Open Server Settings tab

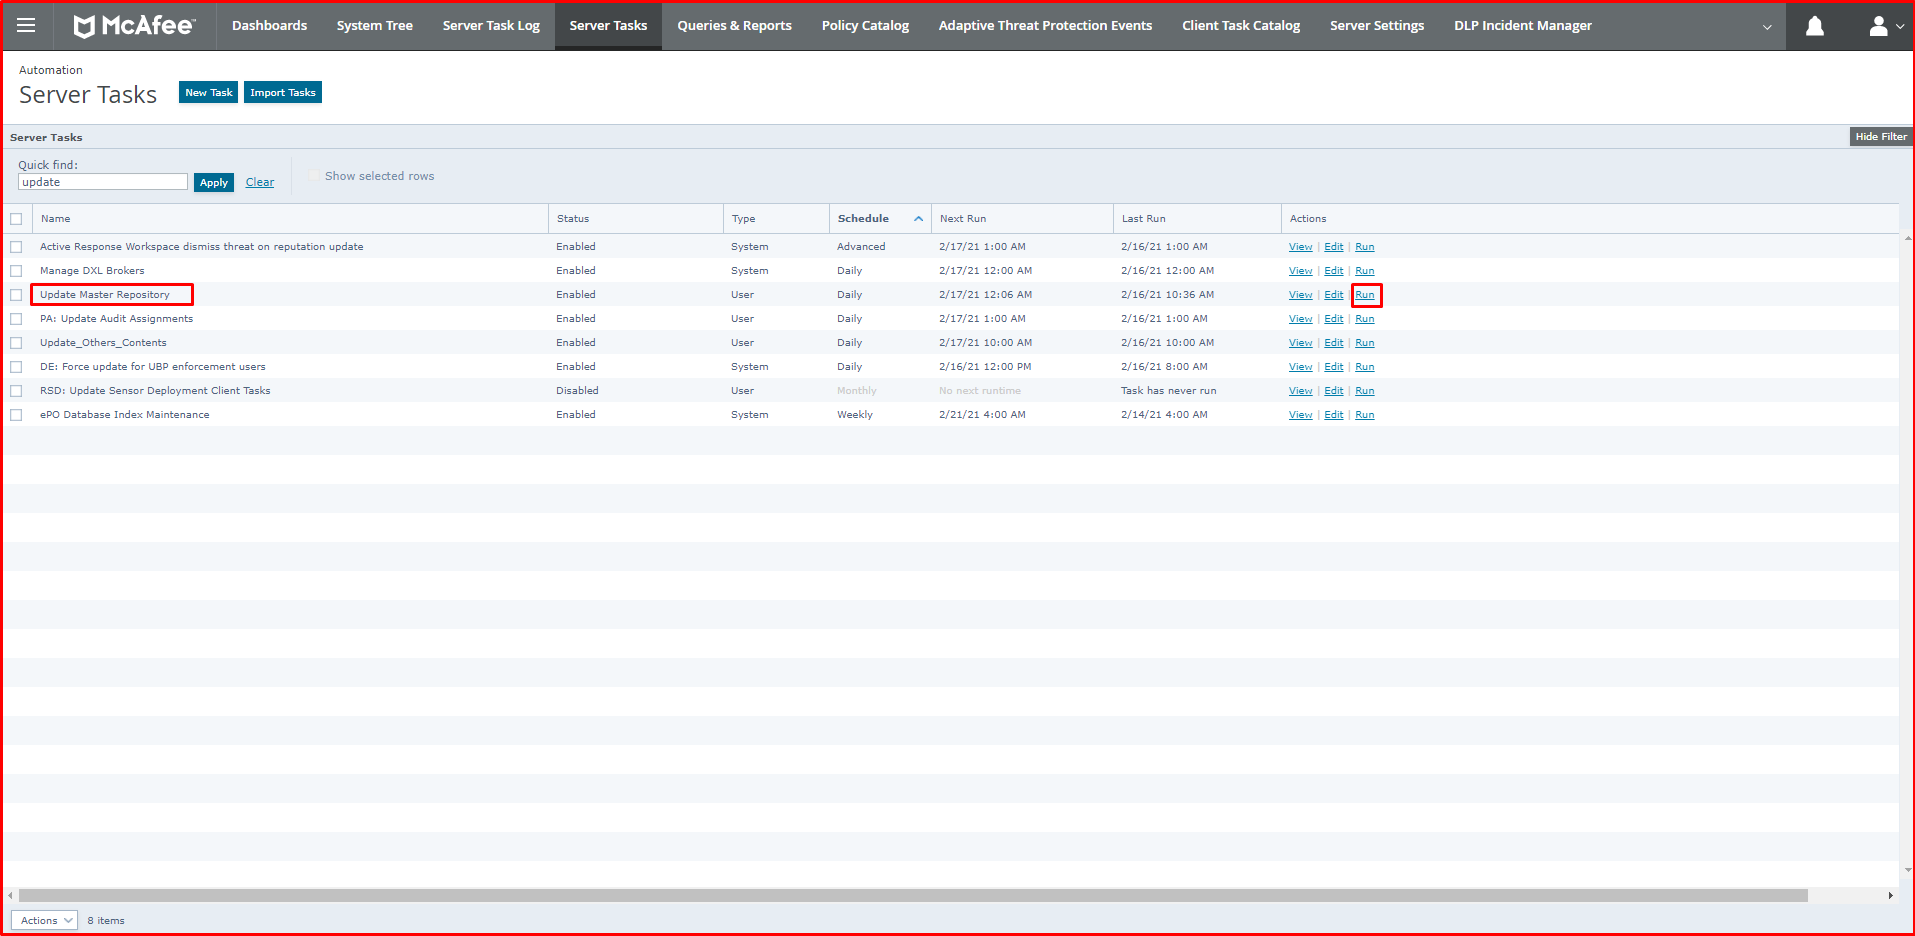tap(1376, 25)
